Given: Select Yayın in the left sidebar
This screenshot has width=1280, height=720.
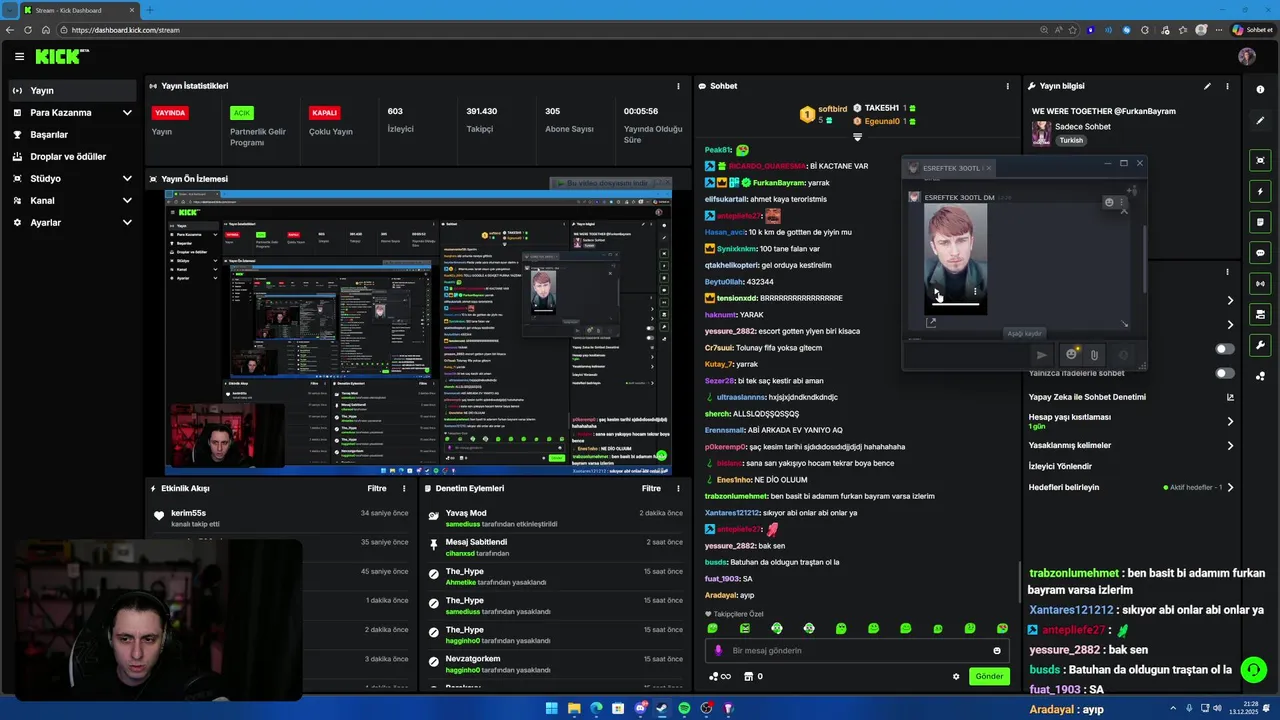Looking at the screenshot, I should point(72,91).
